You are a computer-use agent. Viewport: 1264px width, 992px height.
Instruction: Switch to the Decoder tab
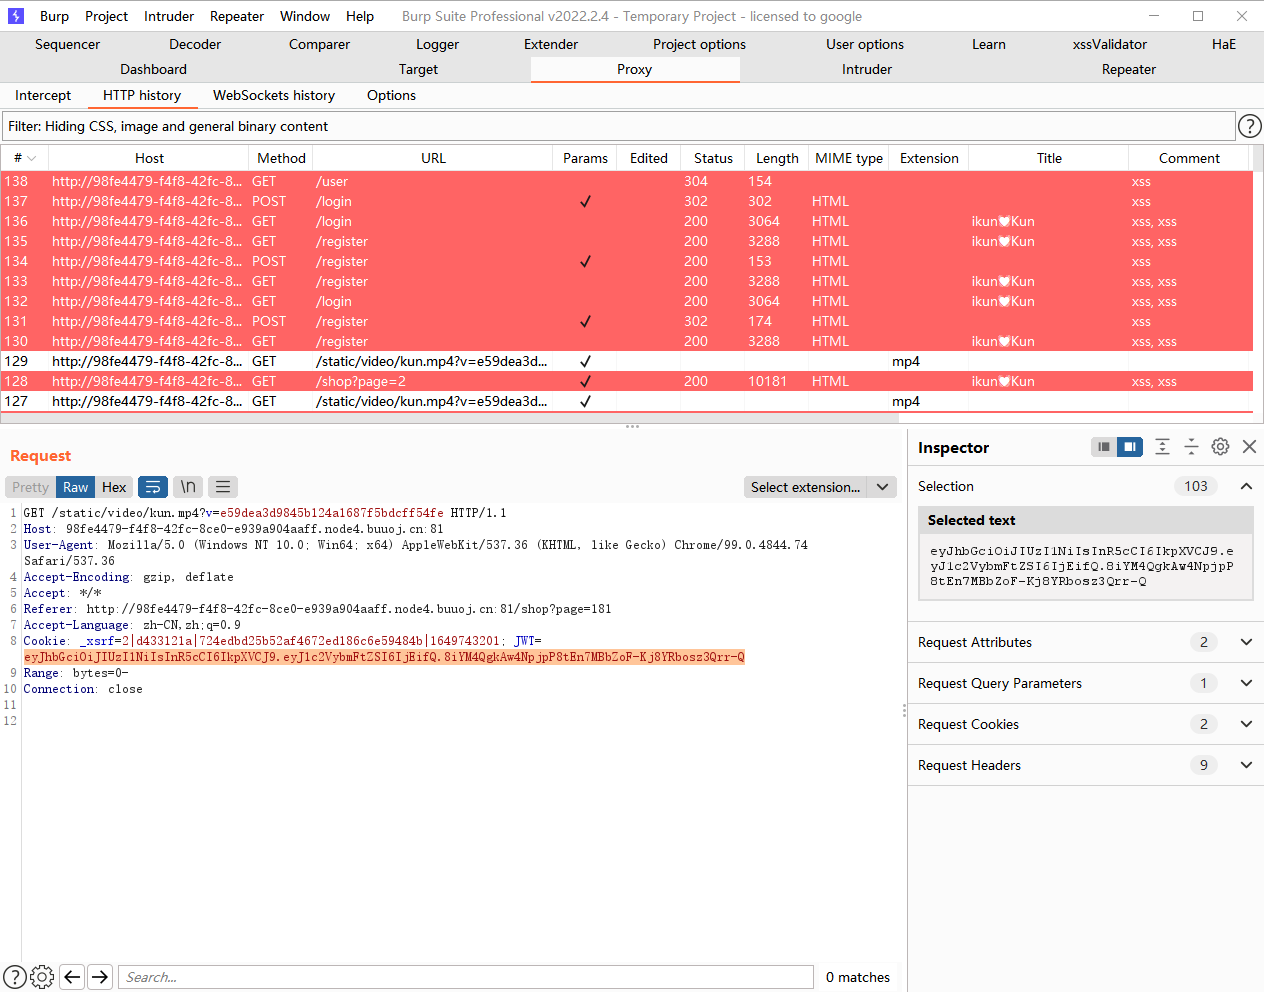(x=195, y=44)
